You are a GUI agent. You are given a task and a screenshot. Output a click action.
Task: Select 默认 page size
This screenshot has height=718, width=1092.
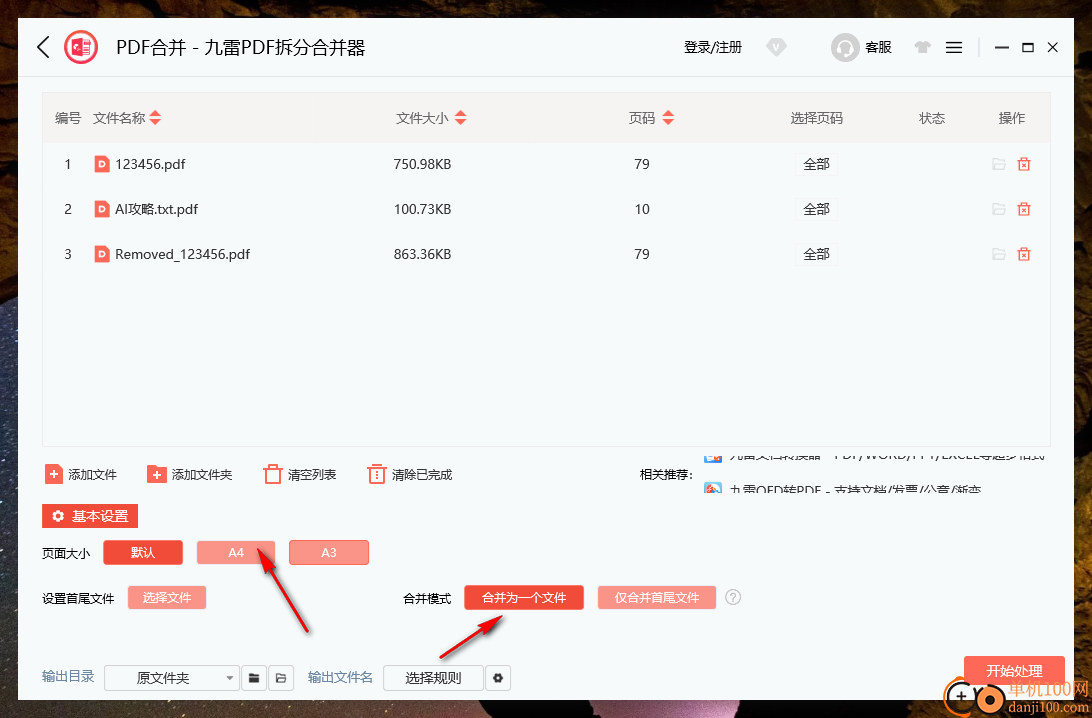click(x=143, y=552)
